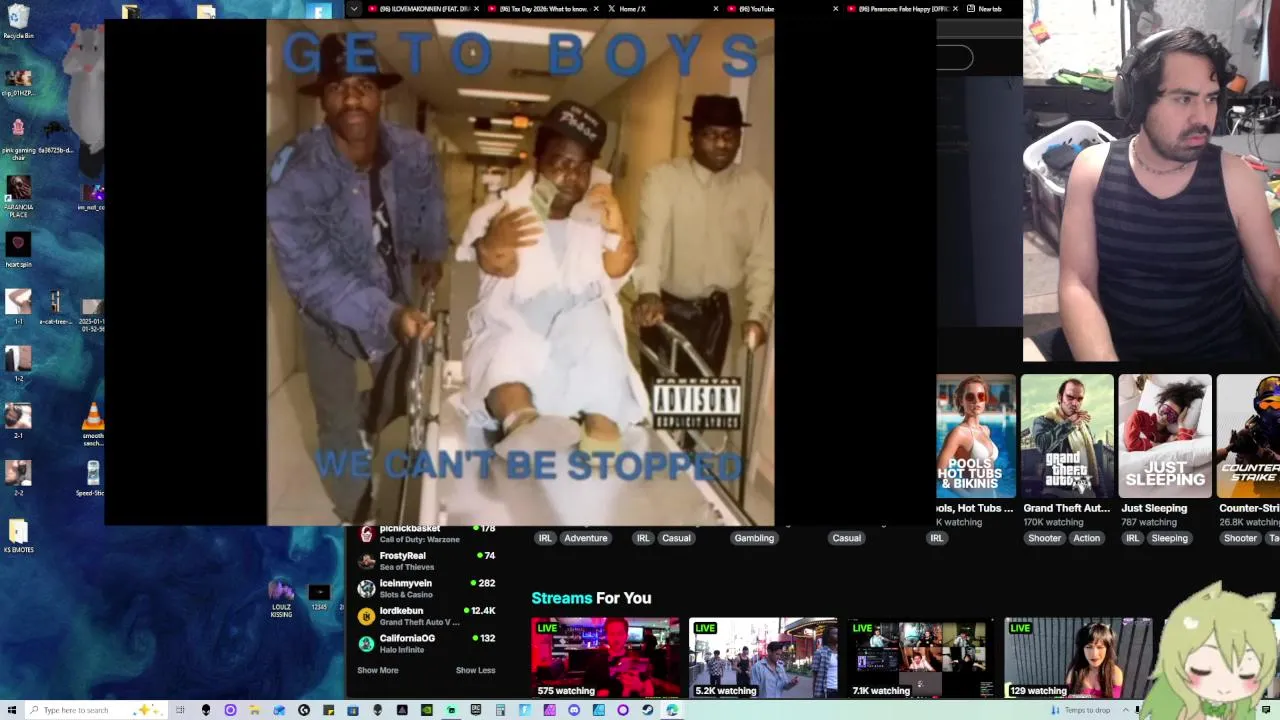
Task: Open the live stream with 575 watching
Action: pyautogui.click(x=606, y=658)
